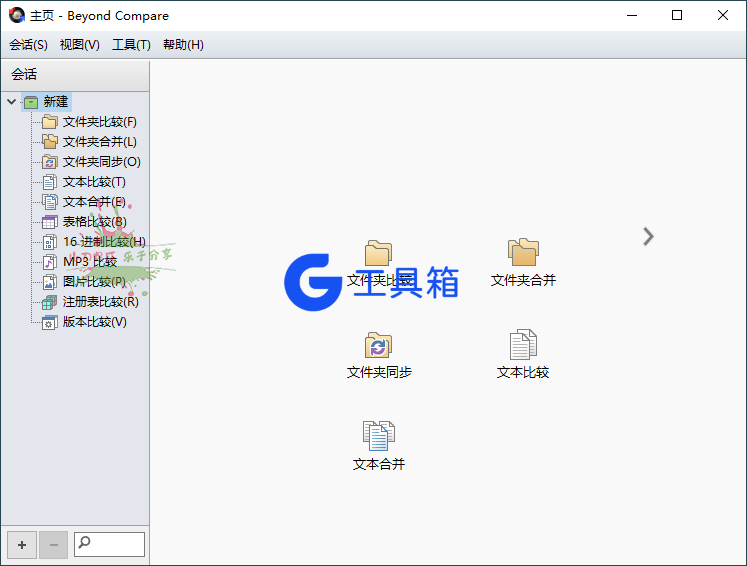Select 文件夹合并(L) text in session tree
Image resolution: width=747 pixels, height=566 pixels.
click(x=100, y=142)
